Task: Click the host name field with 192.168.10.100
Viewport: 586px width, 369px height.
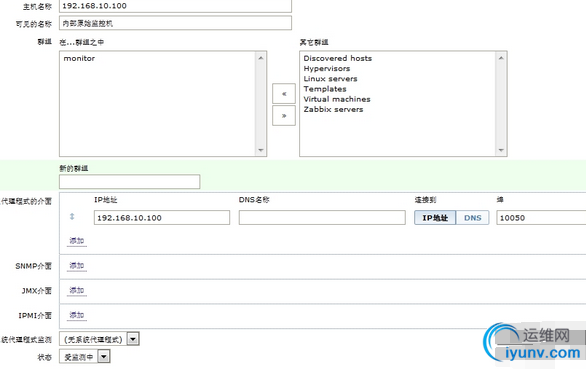Action: [175, 6]
